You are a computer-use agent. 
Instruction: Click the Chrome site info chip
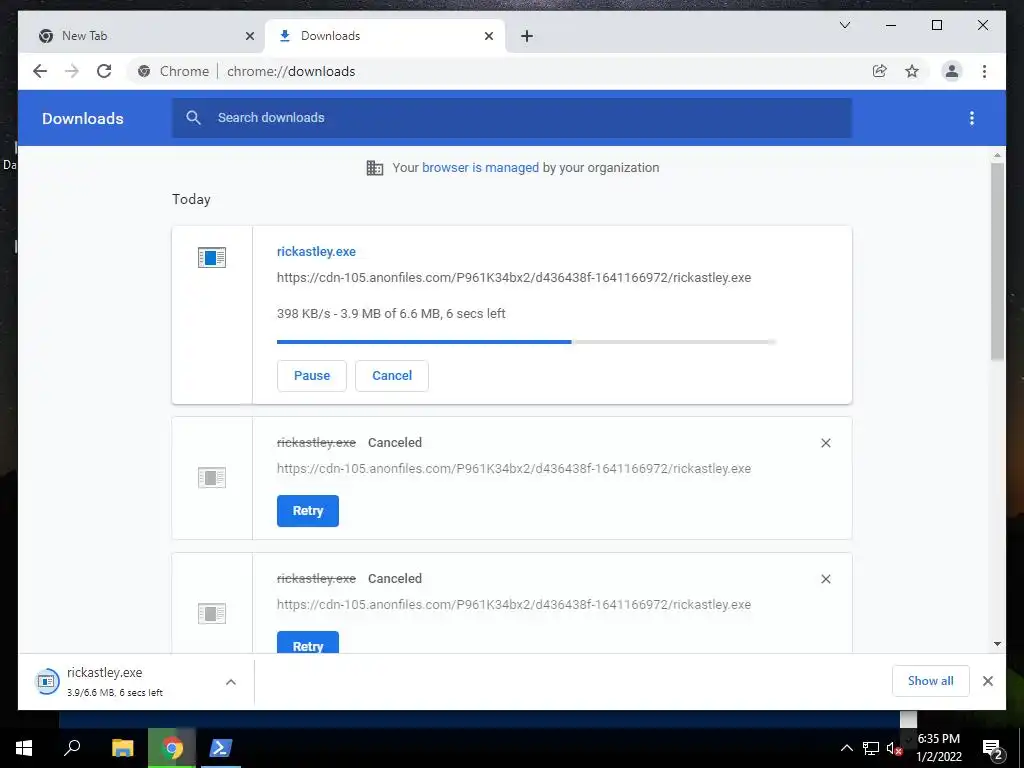pos(174,71)
